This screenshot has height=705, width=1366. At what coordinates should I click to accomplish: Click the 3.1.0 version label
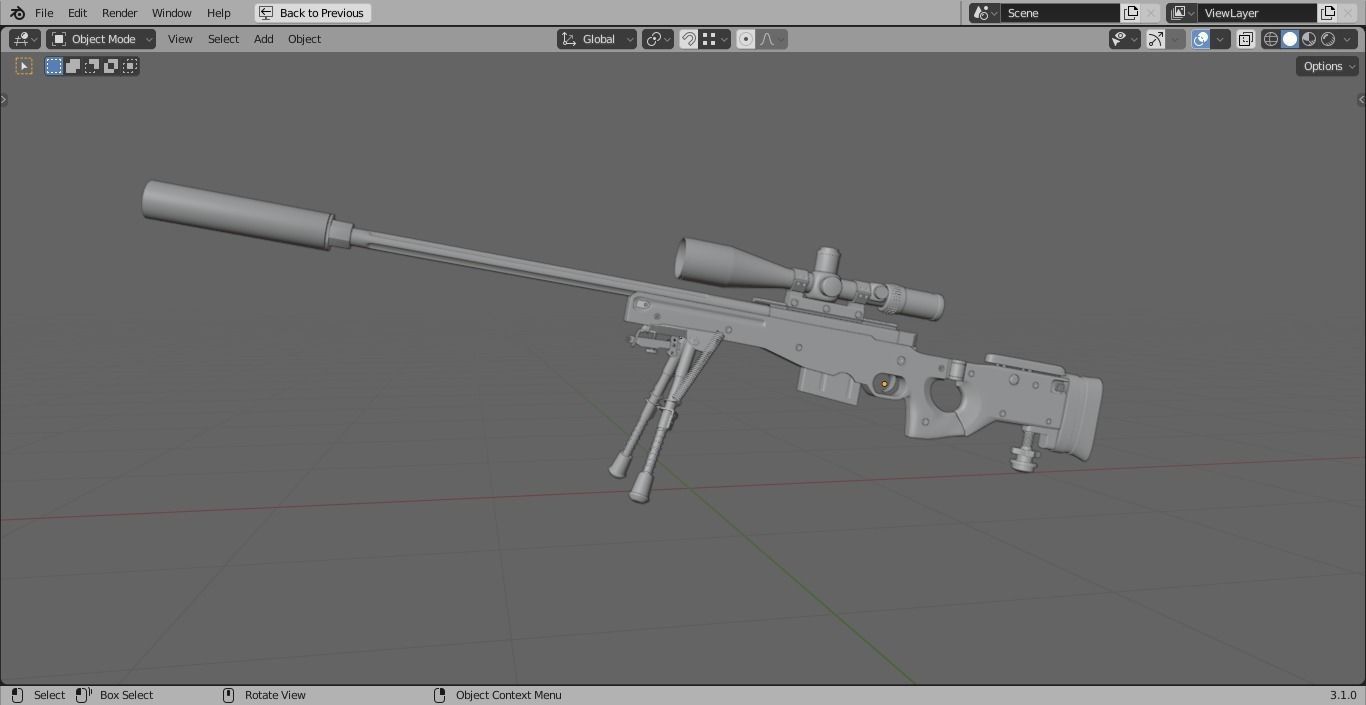point(1343,695)
